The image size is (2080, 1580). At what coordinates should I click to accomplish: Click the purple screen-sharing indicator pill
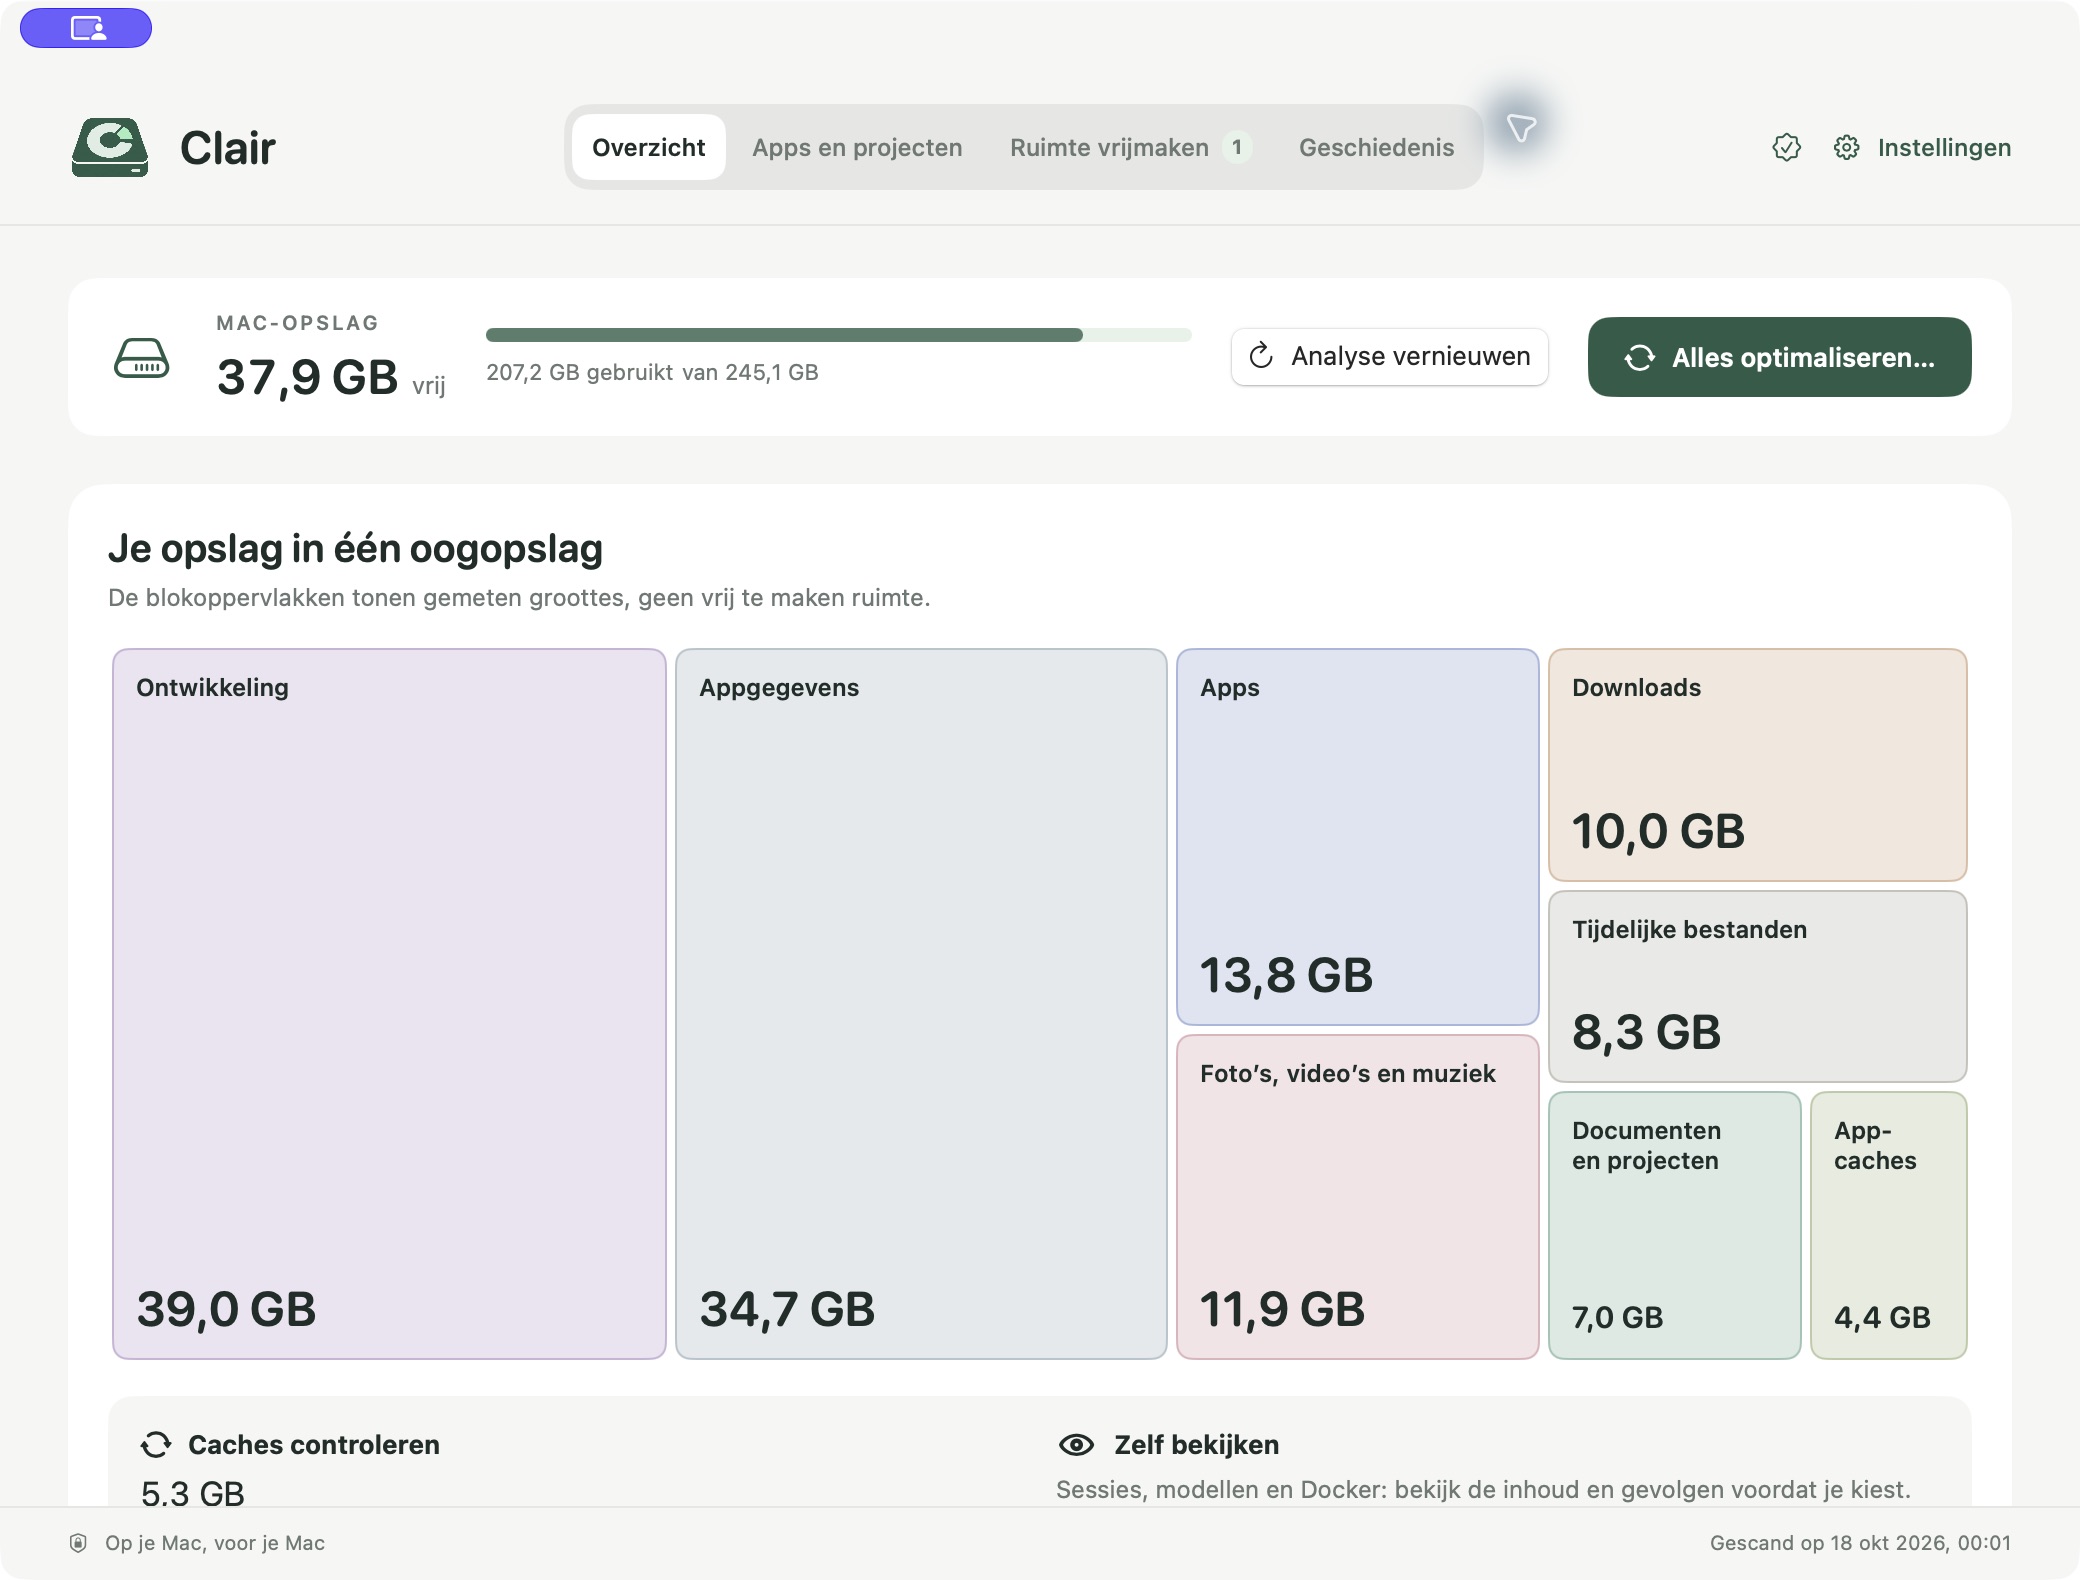[x=86, y=28]
